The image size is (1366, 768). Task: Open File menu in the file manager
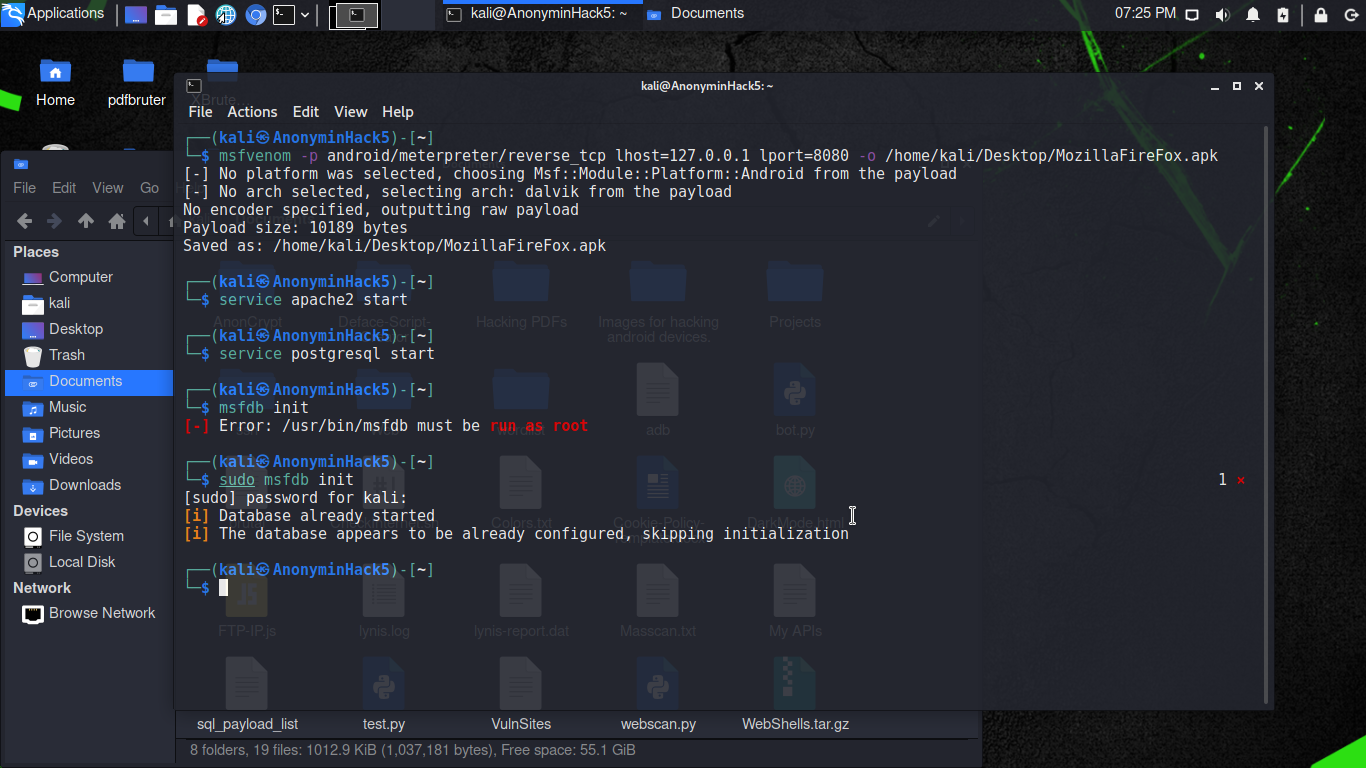tap(24, 188)
